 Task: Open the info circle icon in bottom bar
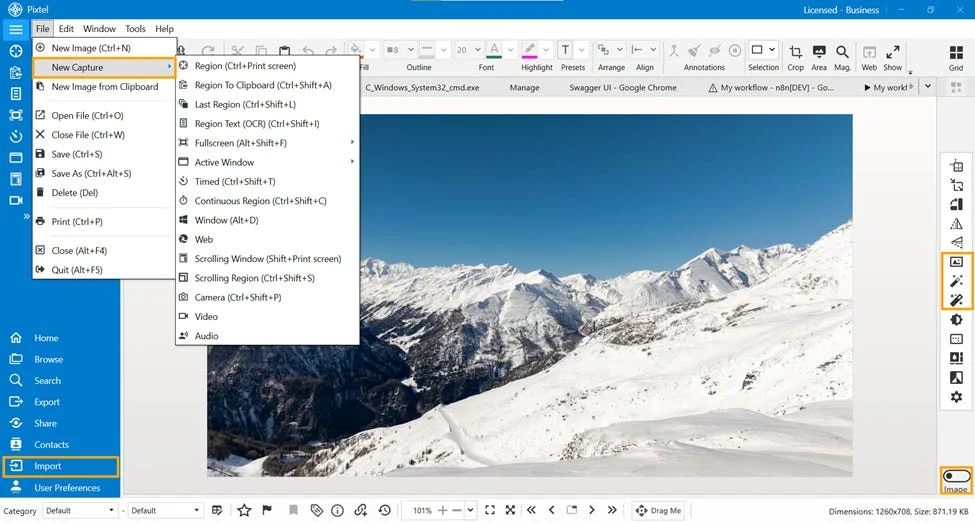[x=338, y=511]
